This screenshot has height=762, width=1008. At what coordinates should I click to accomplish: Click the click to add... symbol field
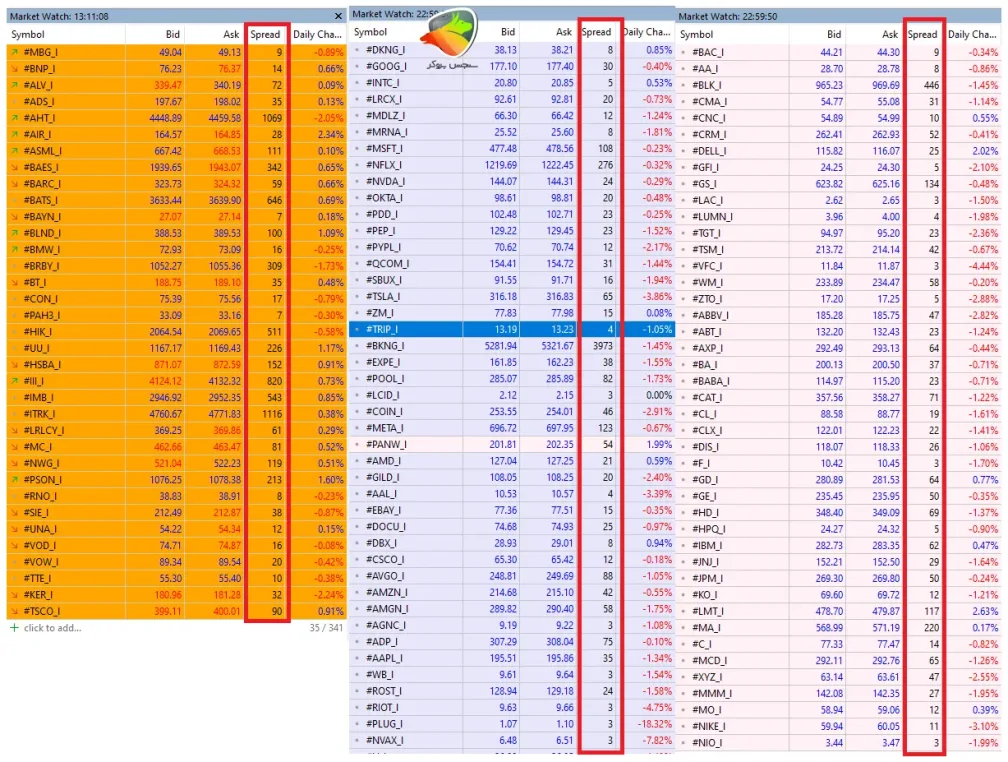click(53, 628)
